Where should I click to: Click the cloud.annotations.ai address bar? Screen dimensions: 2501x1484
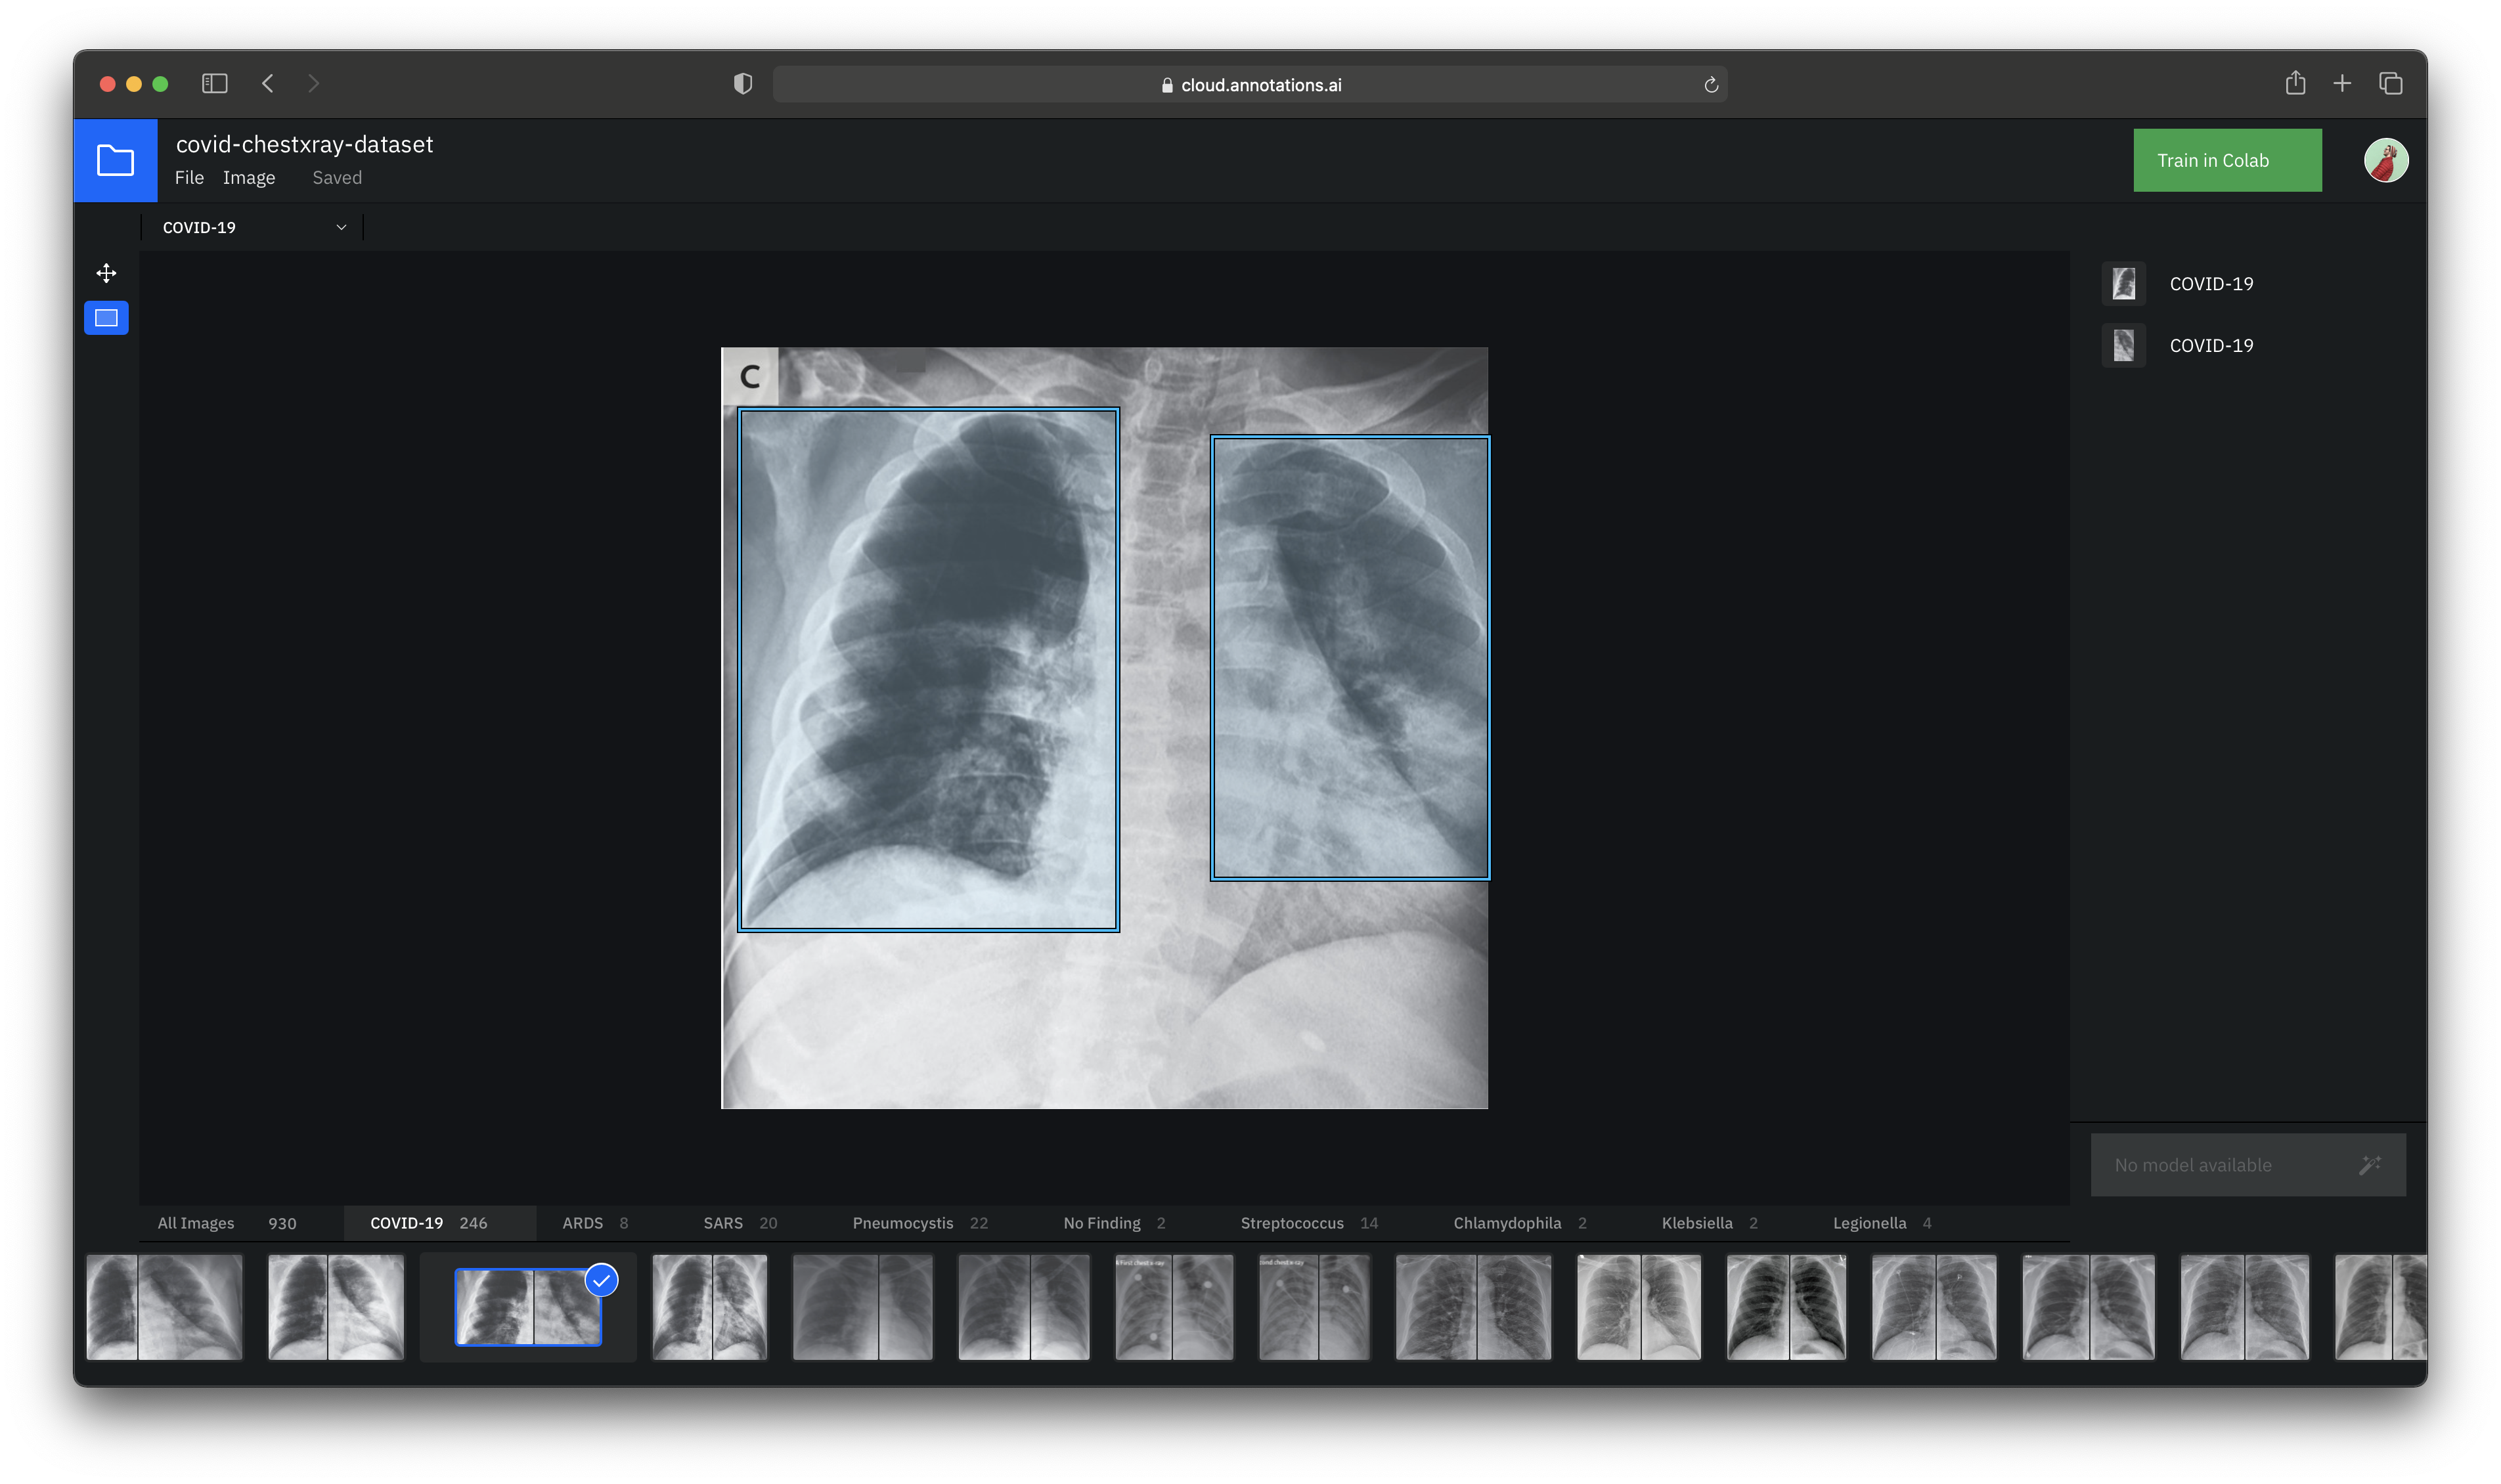[x=1250, y=85]
